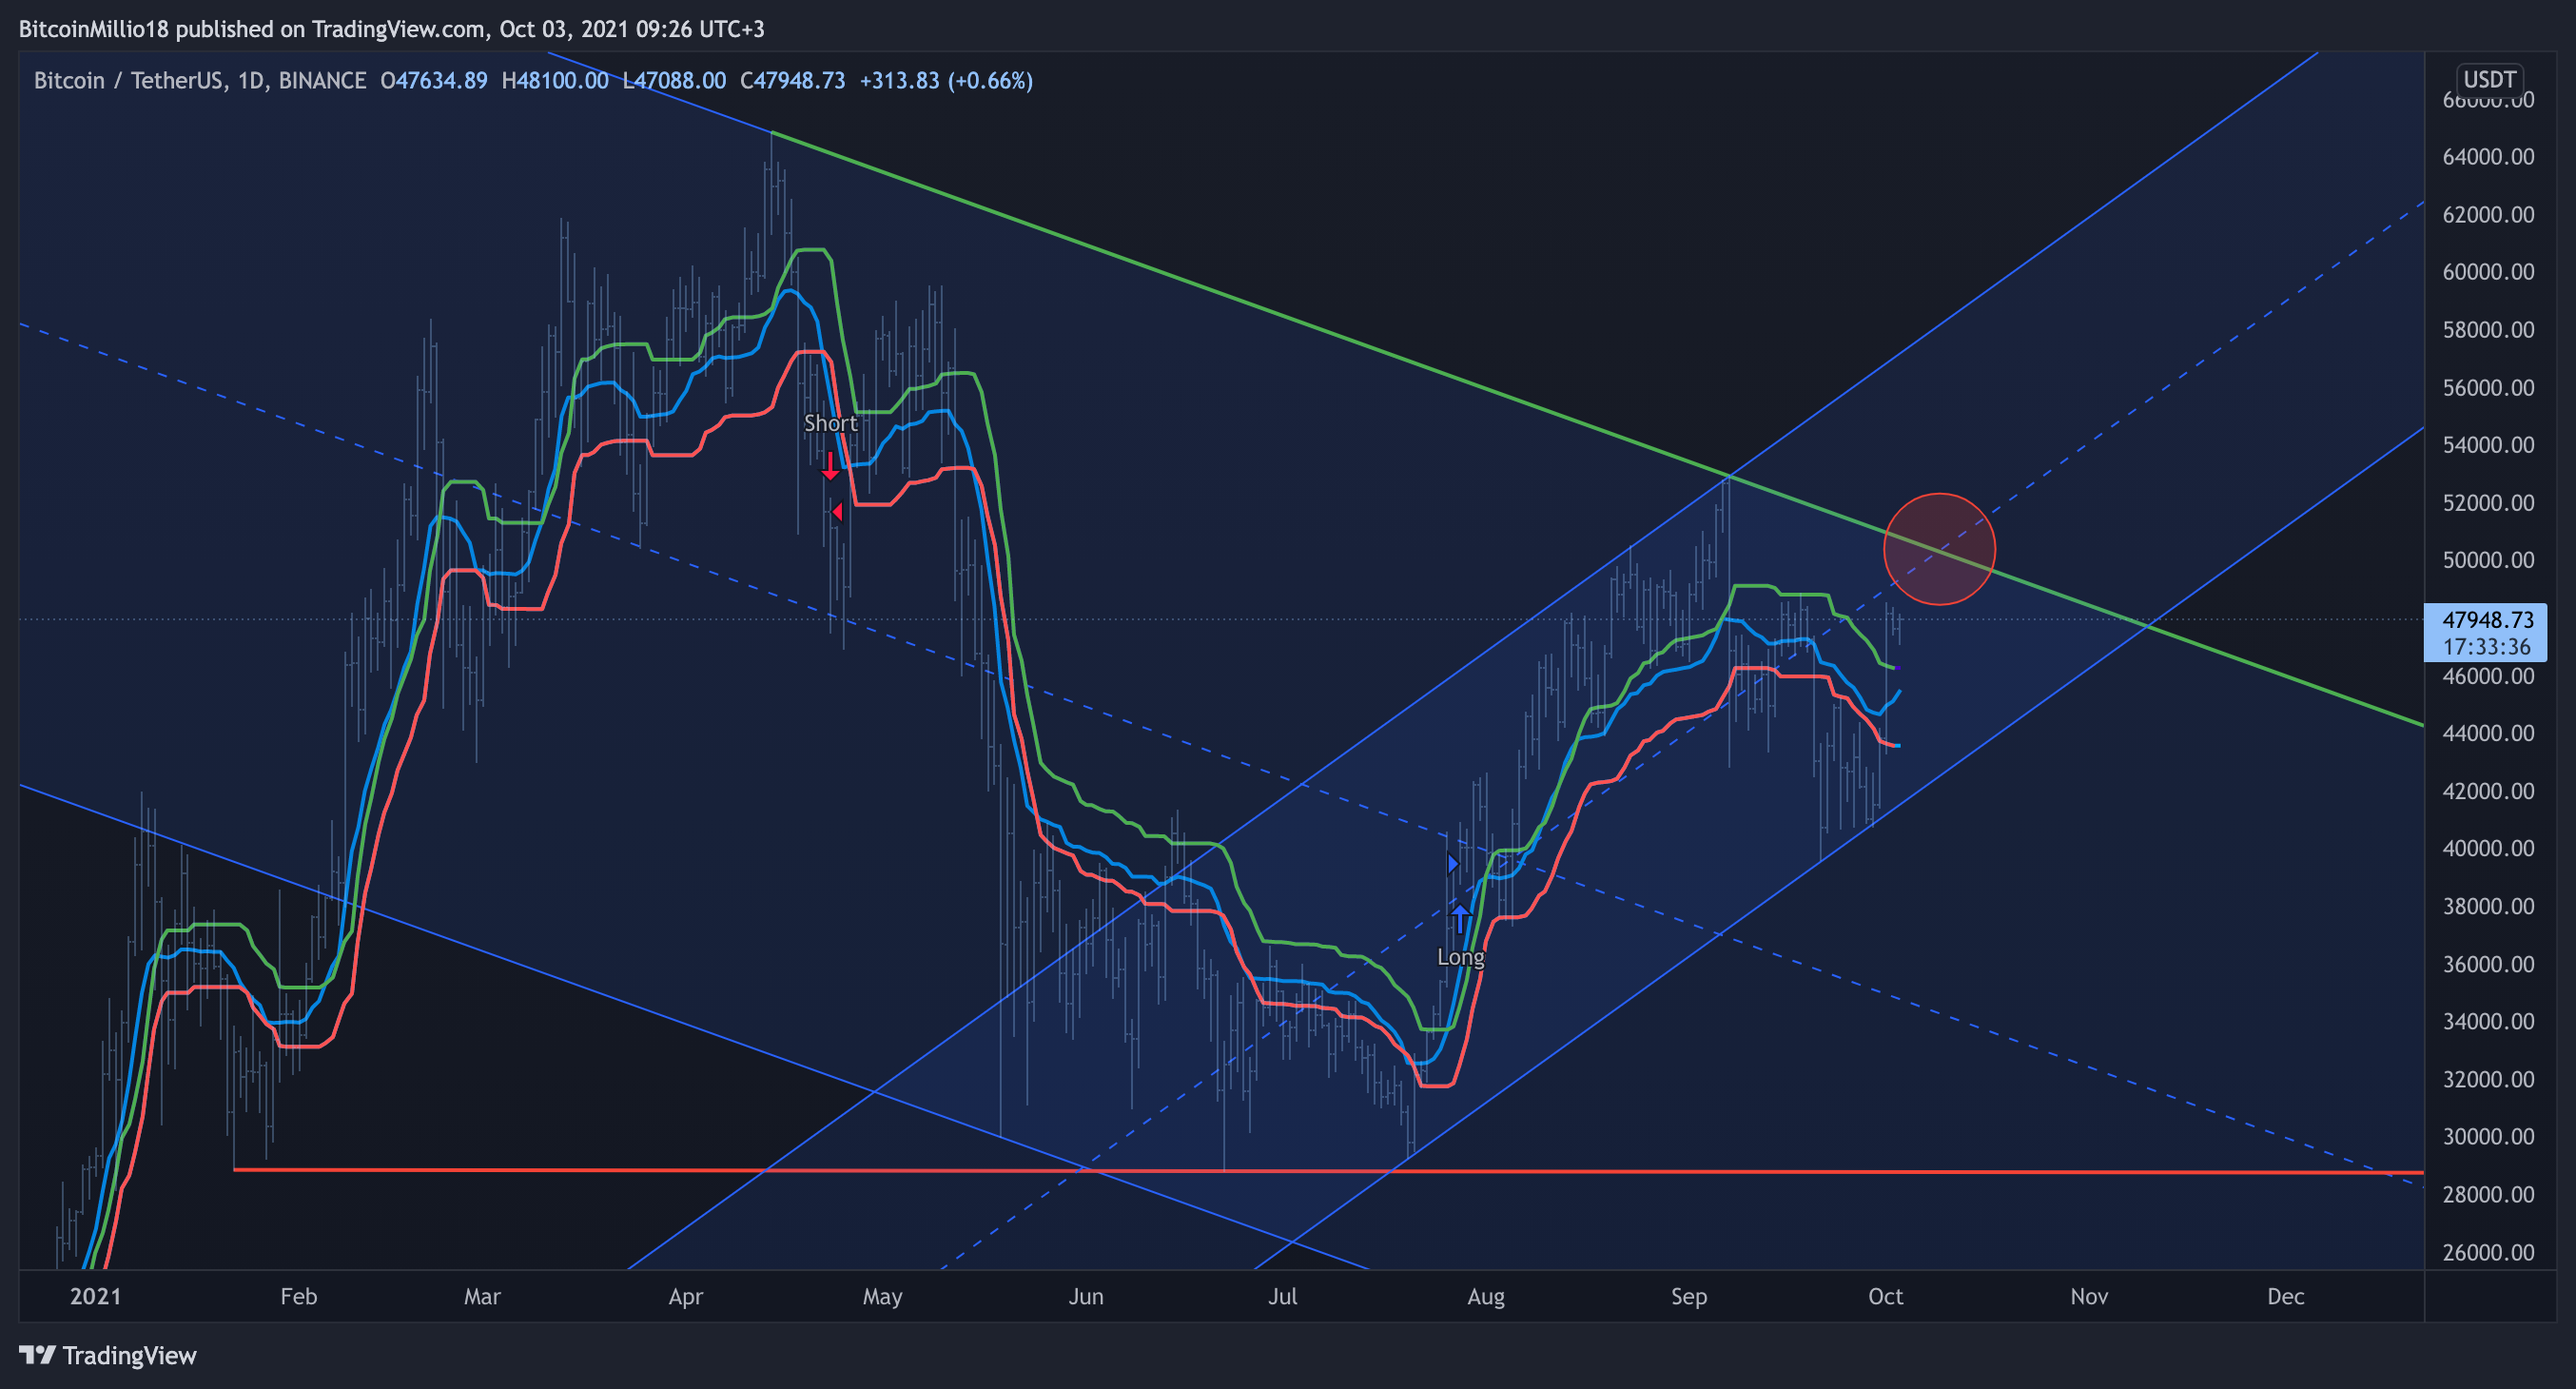Click the countdown timer 17:33:36
The width and height of the screenshot is (2576, 1389).
coord(2487,647)
